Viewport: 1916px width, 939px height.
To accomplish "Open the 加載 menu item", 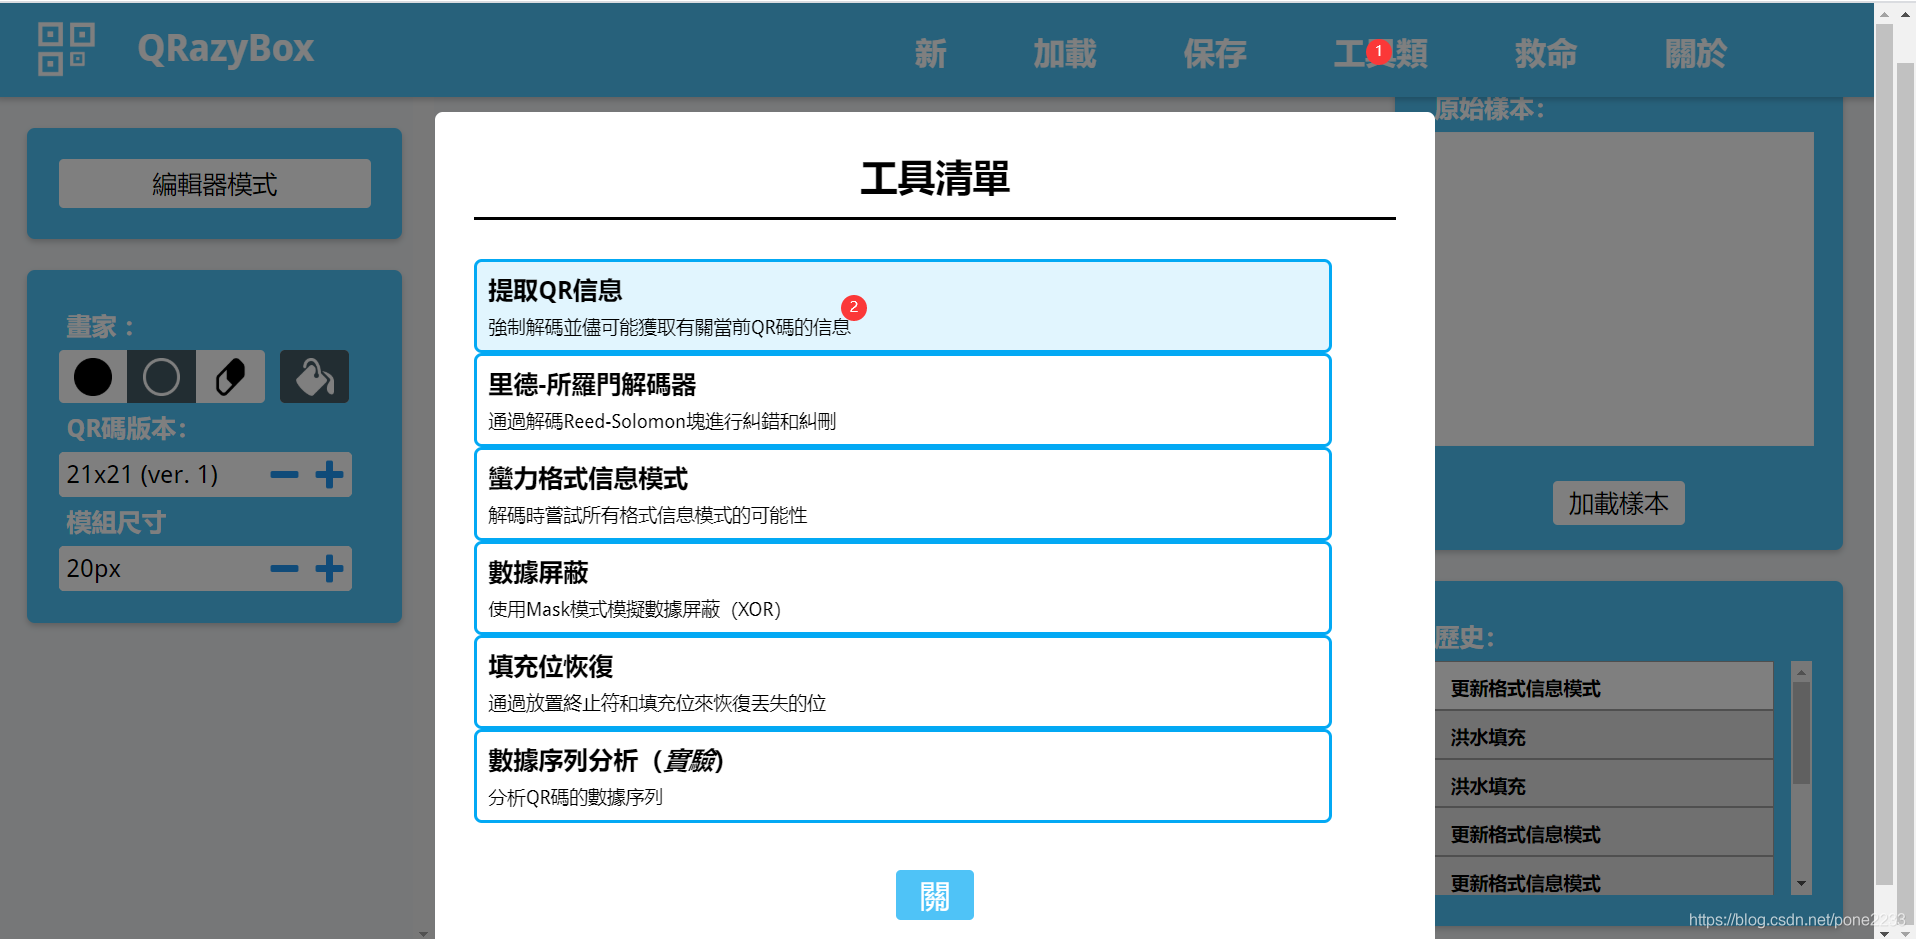I will coord(1065,53).
